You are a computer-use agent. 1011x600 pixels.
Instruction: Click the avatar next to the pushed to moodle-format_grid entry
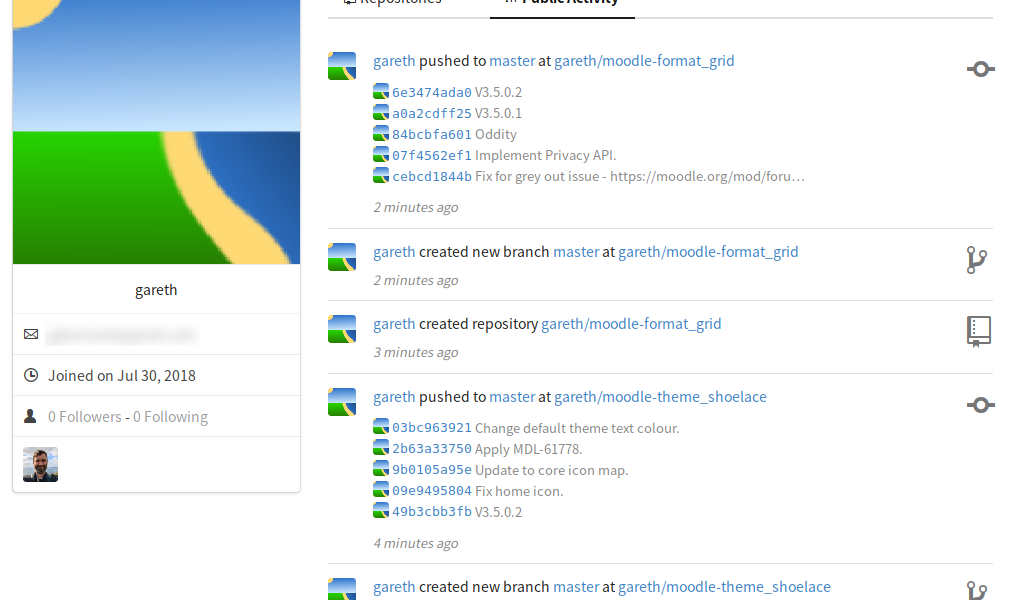click(342, 66)
